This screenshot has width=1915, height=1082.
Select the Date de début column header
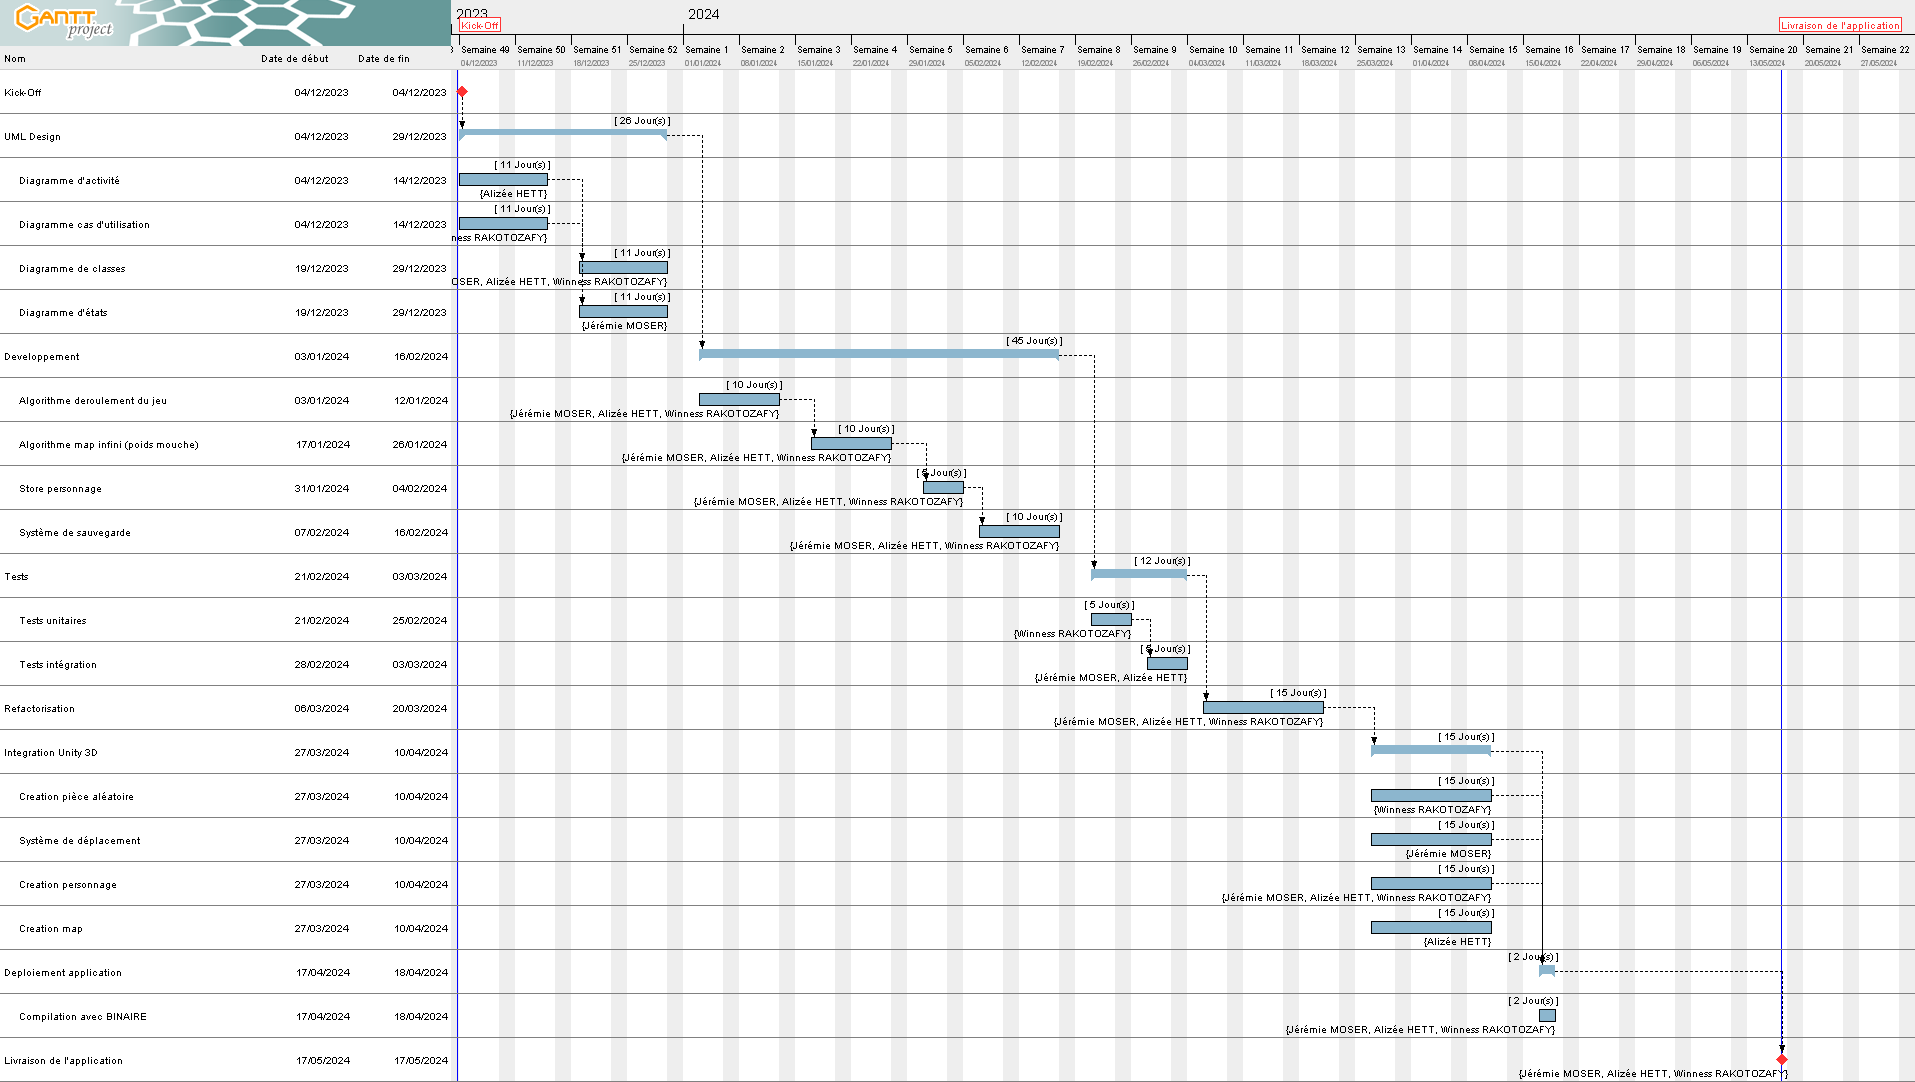pyautogui.click(x=295, y=59)
